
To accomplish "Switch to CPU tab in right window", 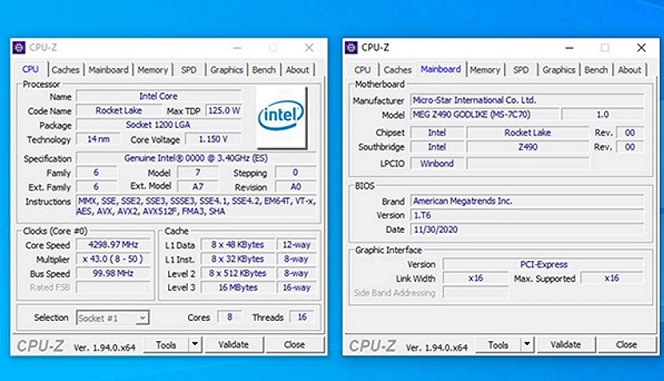I will tap(362, 70).
